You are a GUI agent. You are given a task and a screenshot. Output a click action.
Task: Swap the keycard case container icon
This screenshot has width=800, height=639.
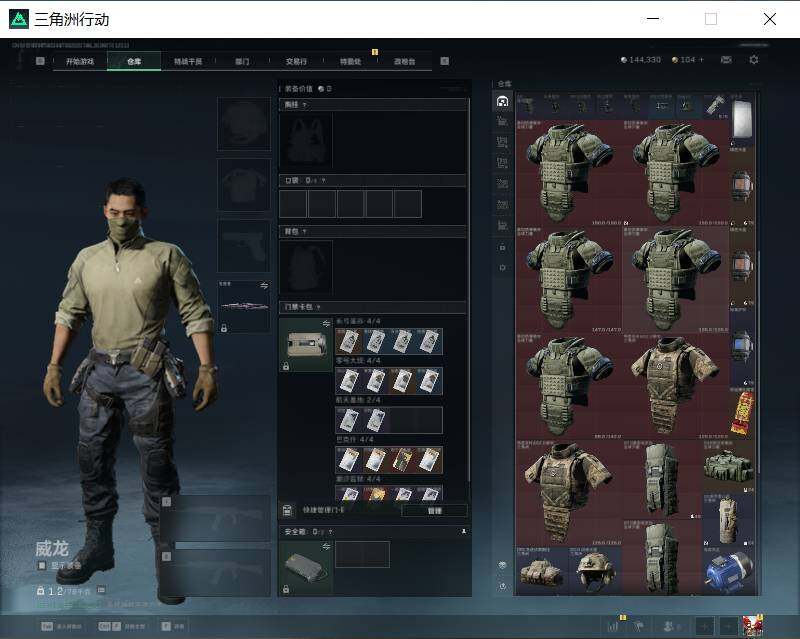(x=326, y=324)
